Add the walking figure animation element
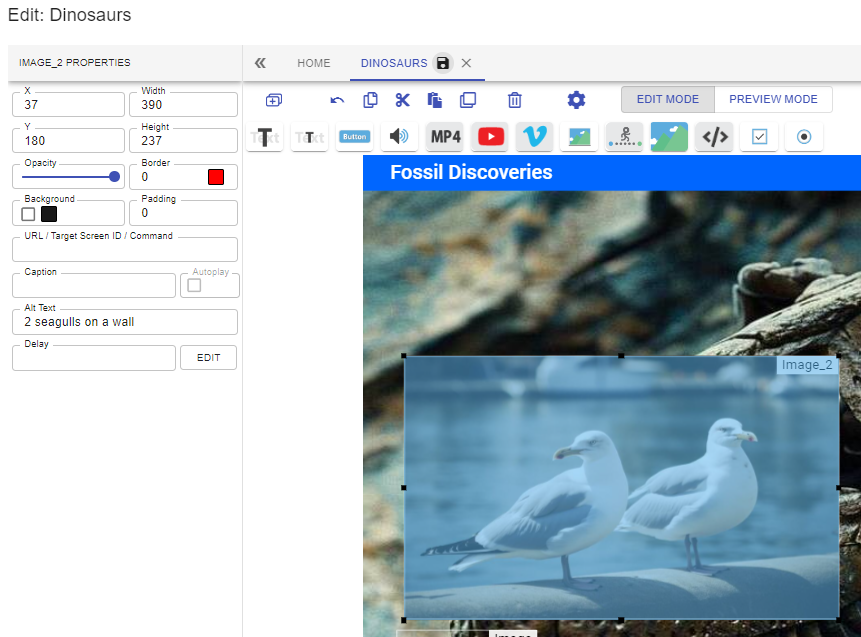This screenshot has width=861, height=637. point(624,137)
